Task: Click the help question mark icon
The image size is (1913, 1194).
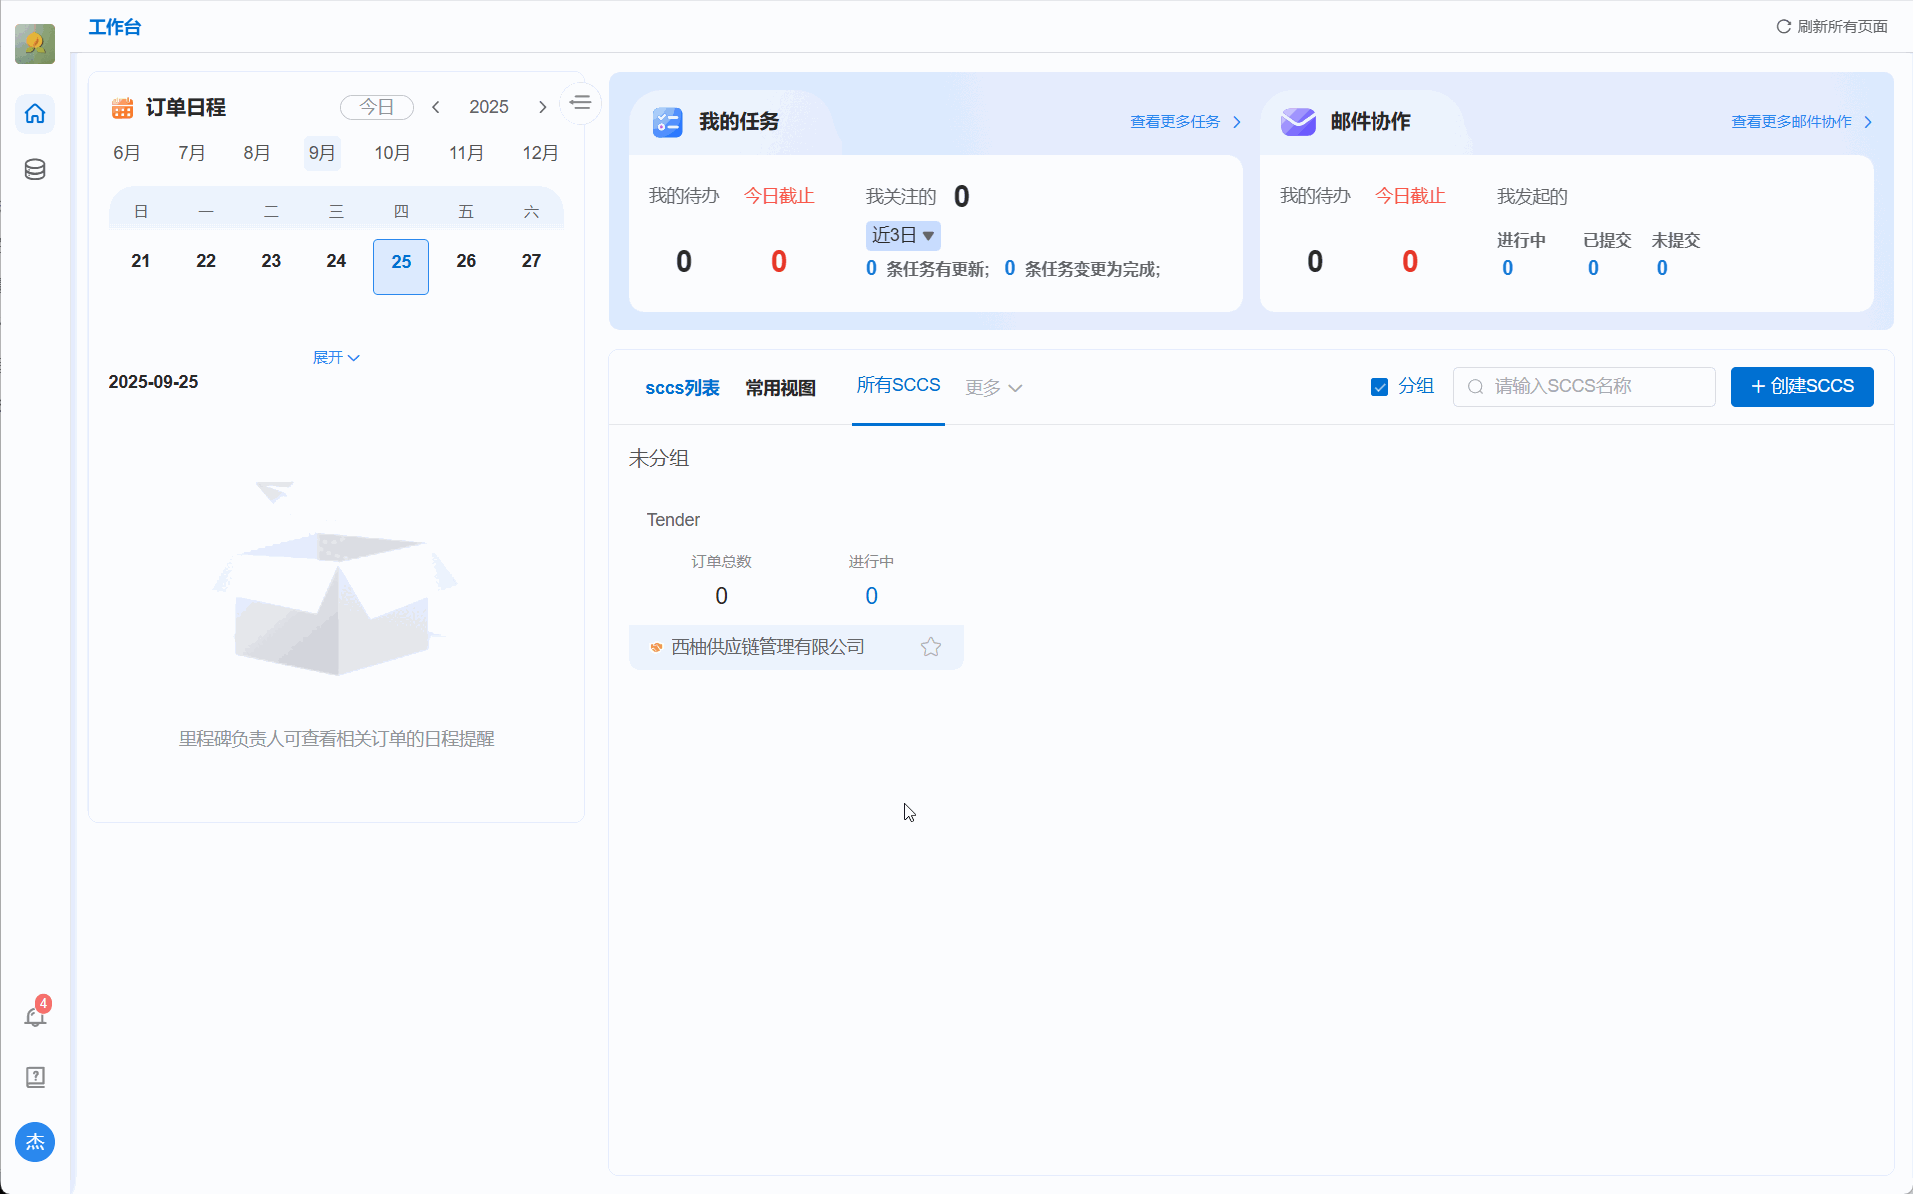Action: (35, 1077)
